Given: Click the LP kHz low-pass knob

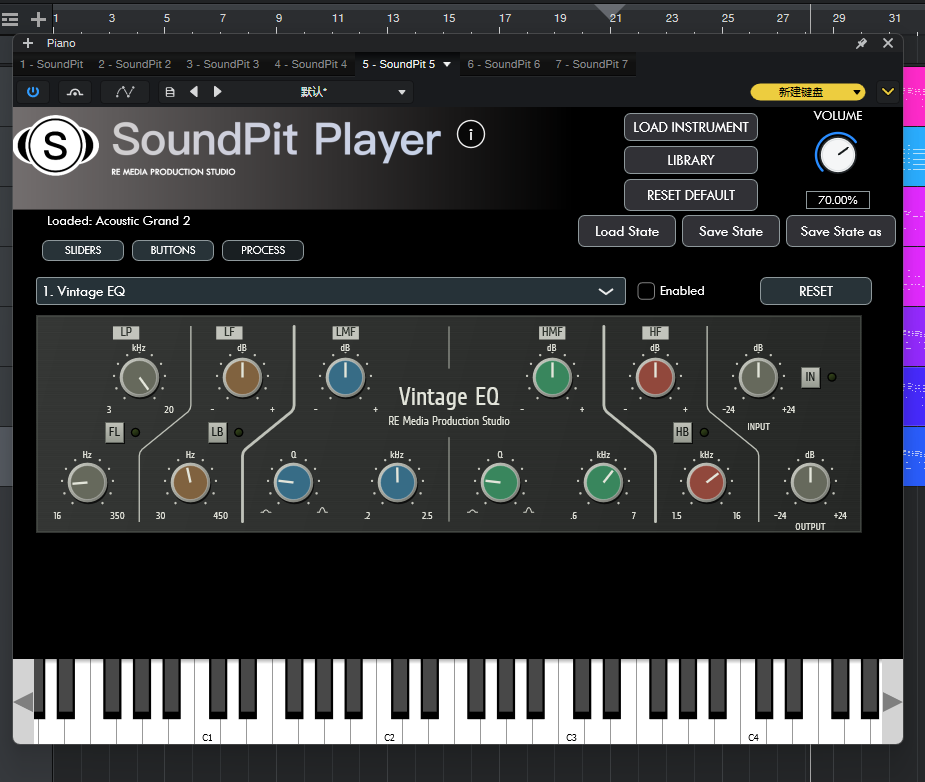Looking at the screenshot, I should point(139,378).
